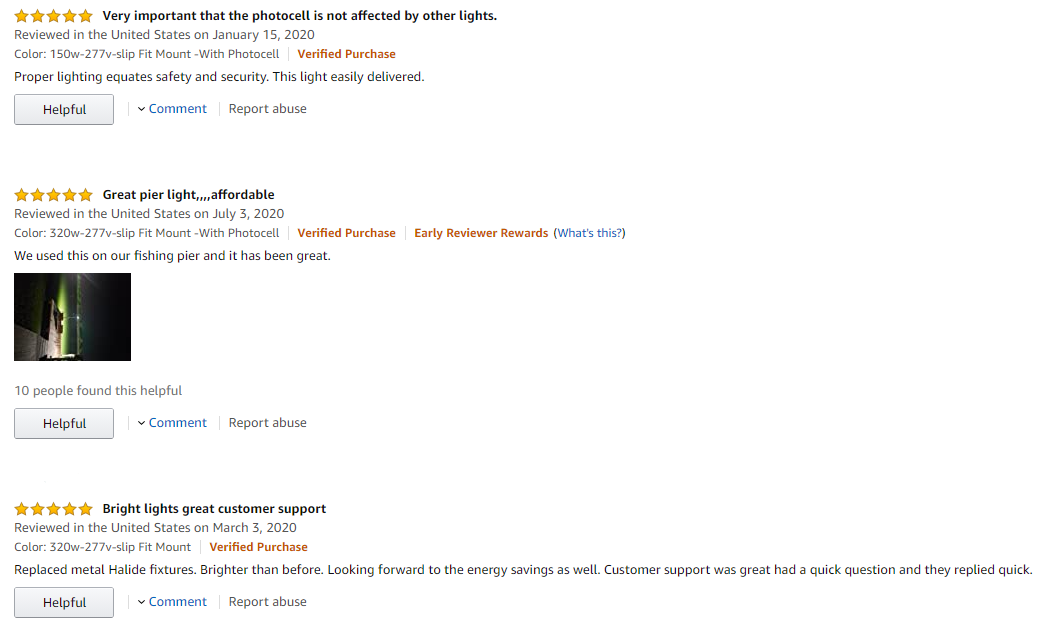Click the Early Reviewer Rewards label

click(x=481, y=233)
